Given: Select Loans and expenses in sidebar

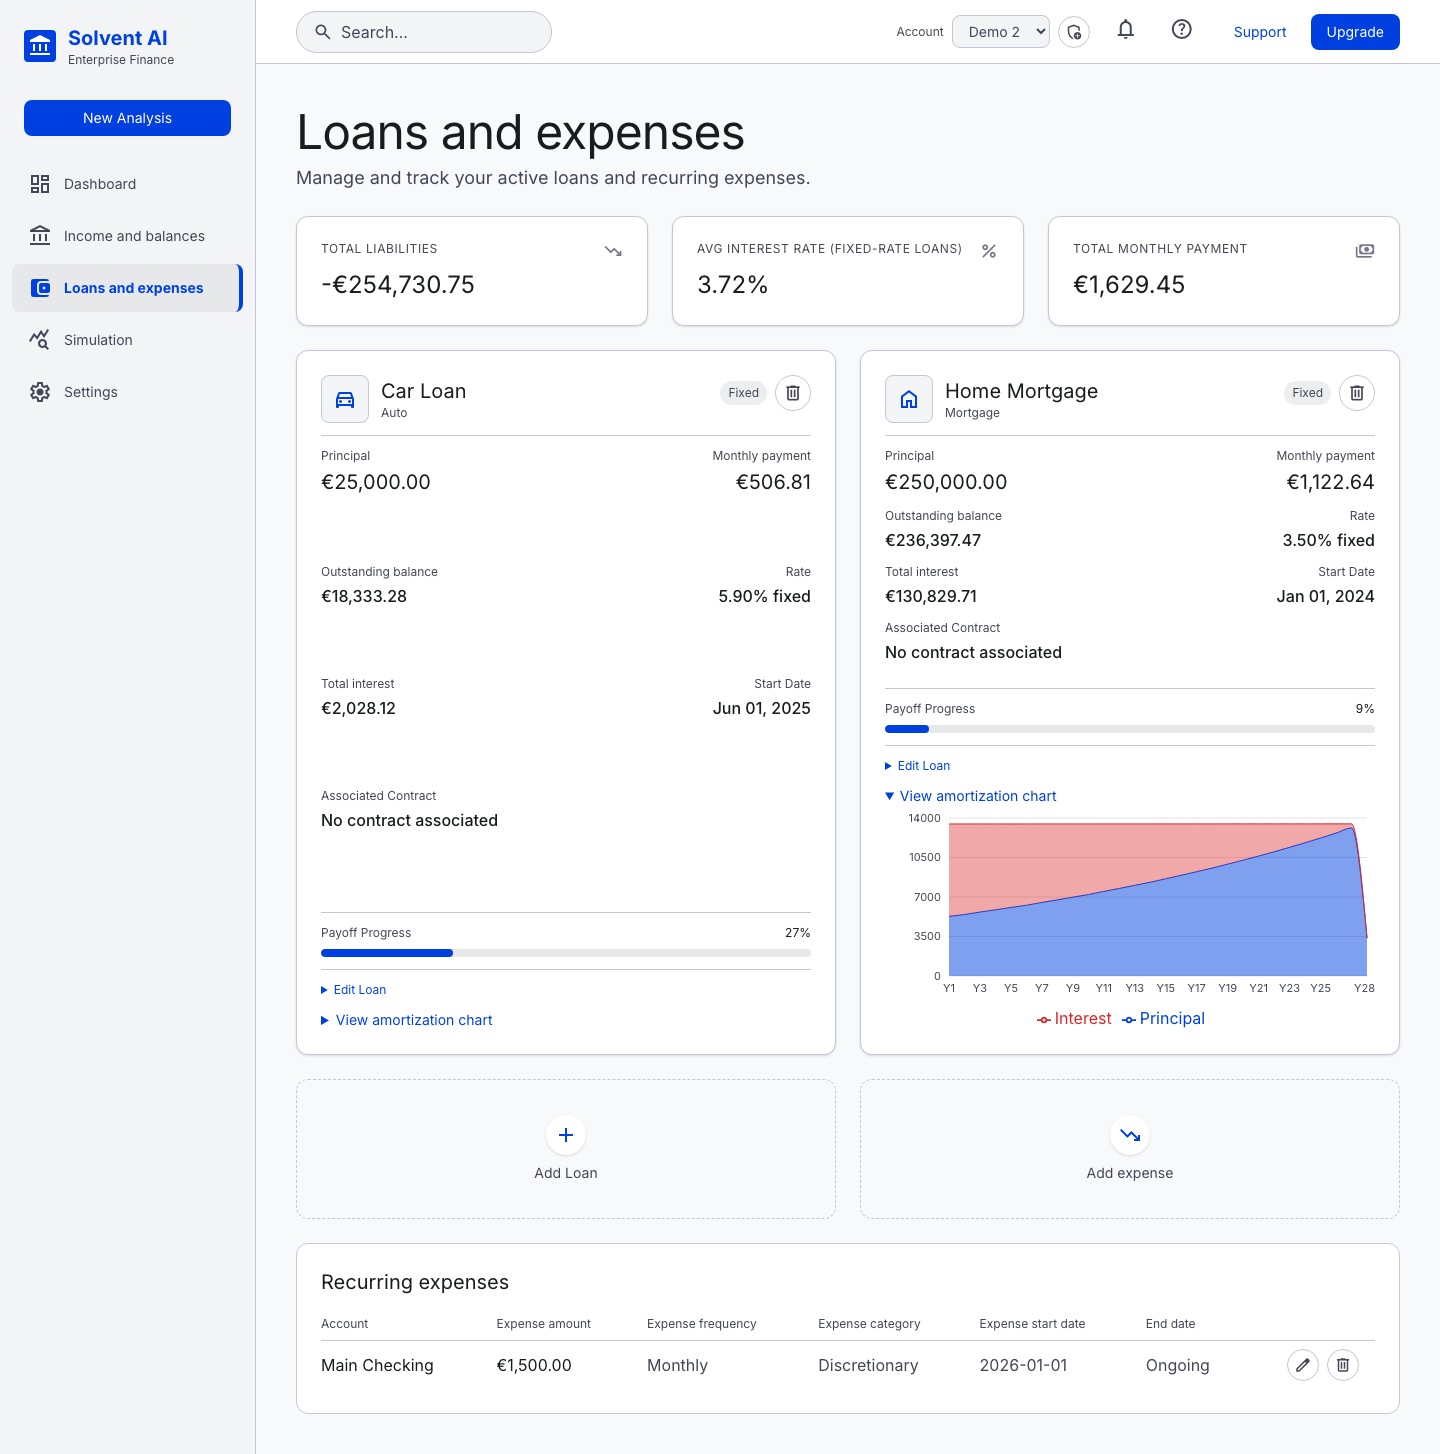Looking at the screenshot, I should coord(127,288).
